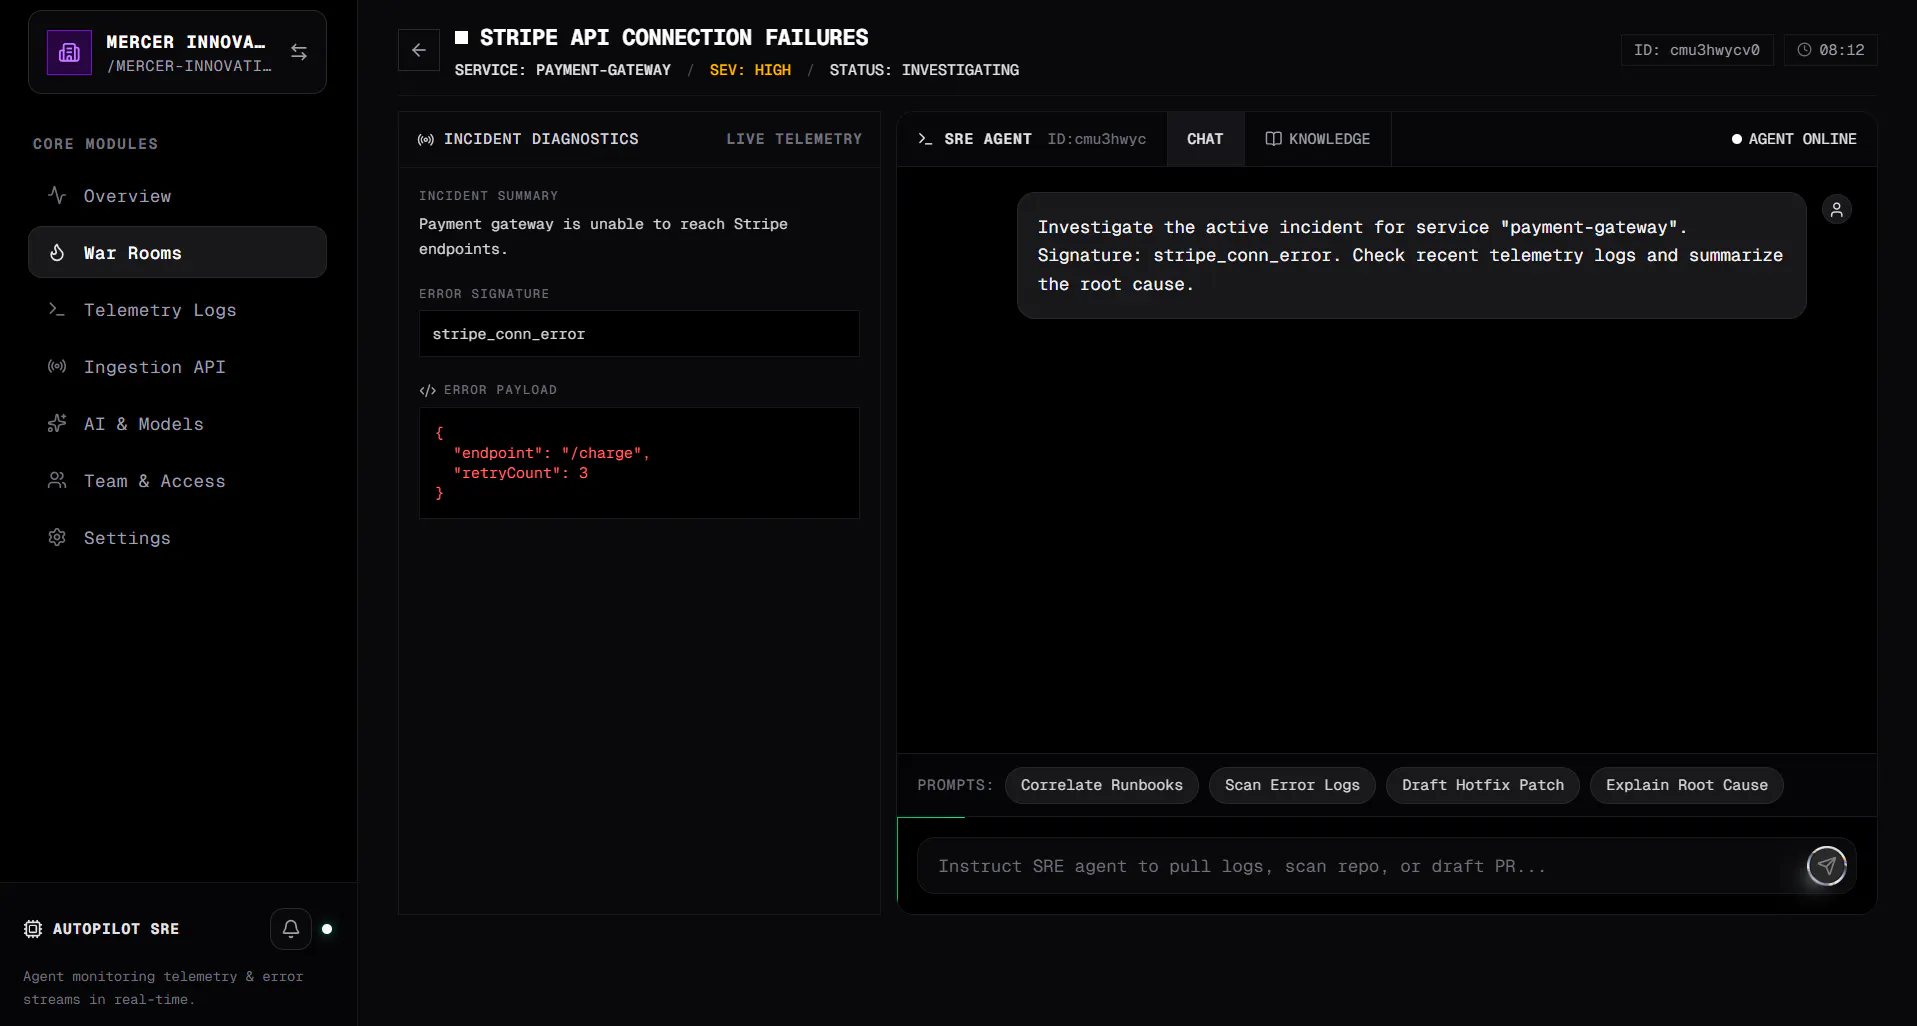The image size is (1917, 1026).
Task: Click the Settings gear icon
Action: [57, 538]
